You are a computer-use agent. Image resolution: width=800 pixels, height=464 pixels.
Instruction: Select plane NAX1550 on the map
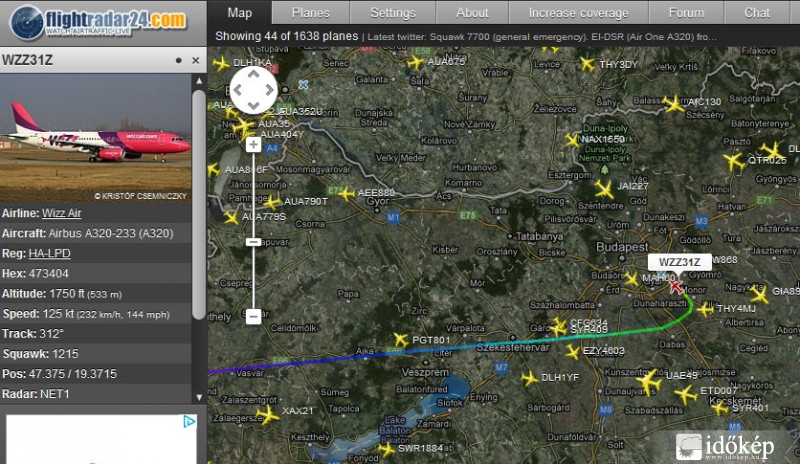tap(572, 139)
